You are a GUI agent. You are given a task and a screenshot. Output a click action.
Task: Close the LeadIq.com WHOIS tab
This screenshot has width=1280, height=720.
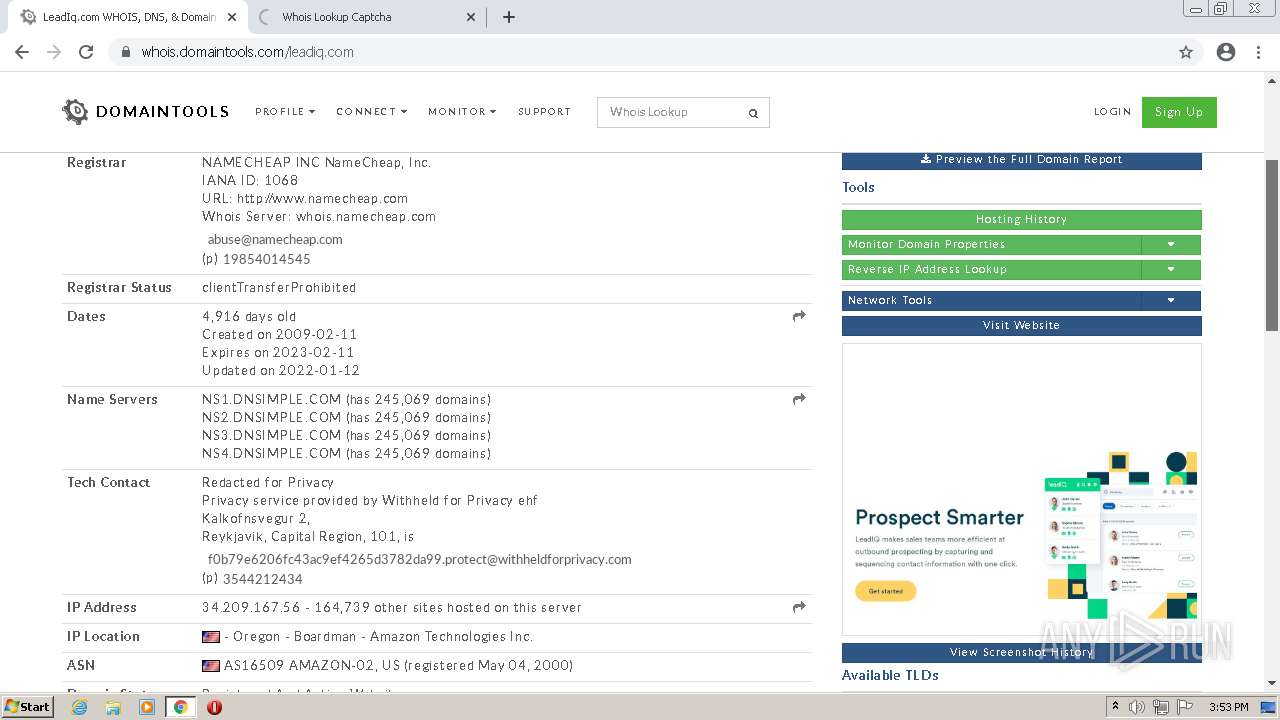232,17
